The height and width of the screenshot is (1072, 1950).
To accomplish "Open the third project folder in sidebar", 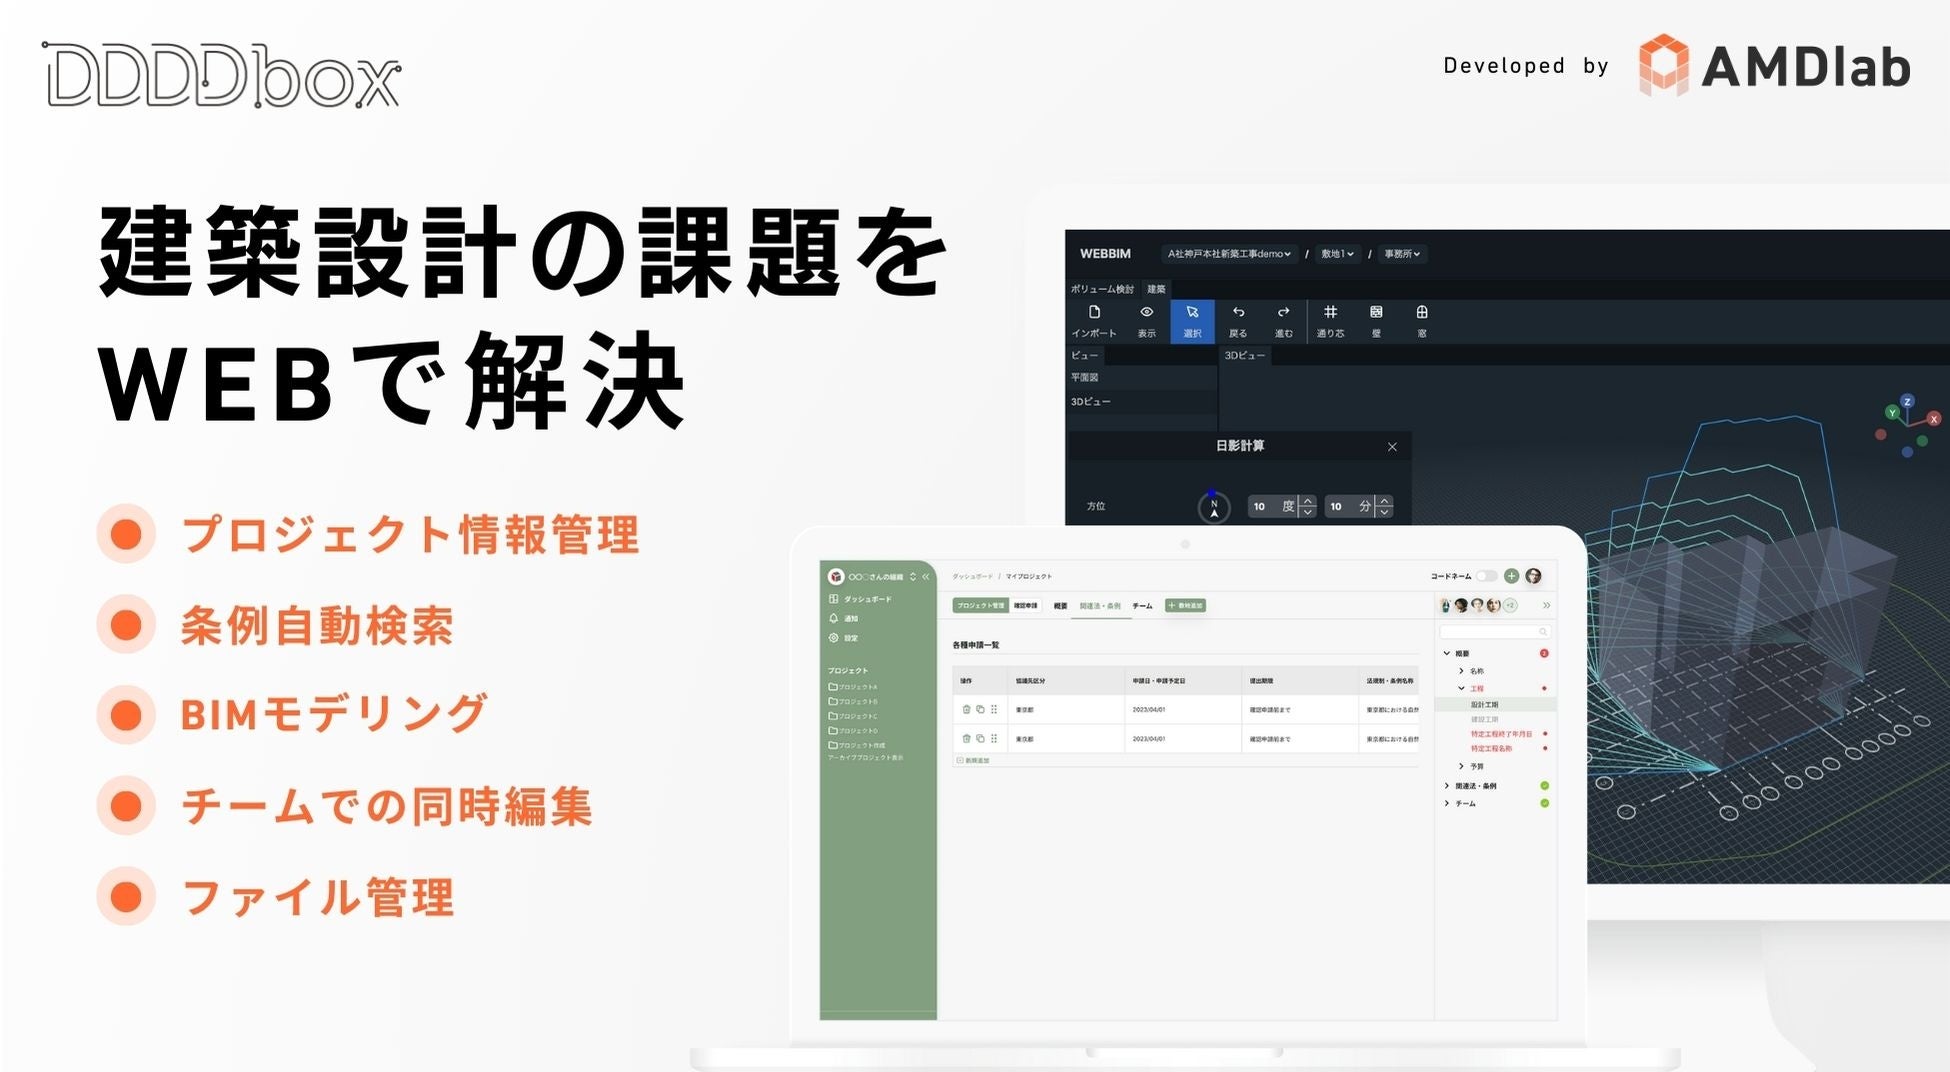I will 853,716.
